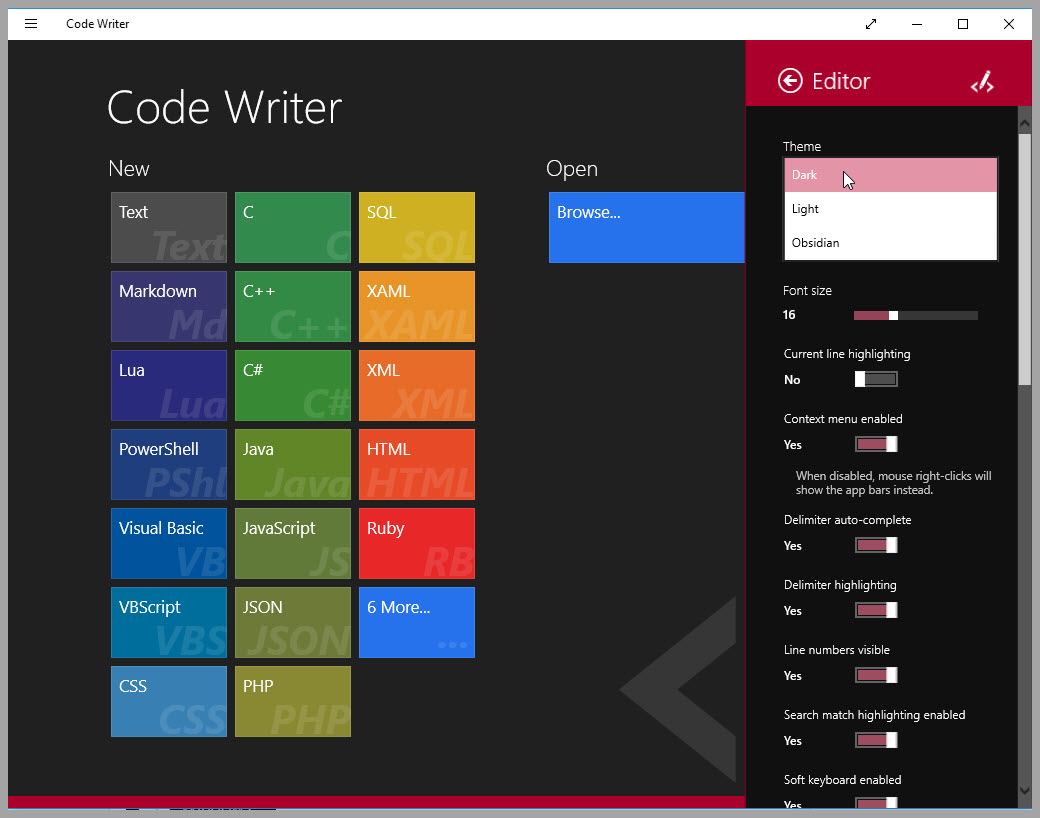This screenshot has height=818, width=1040.
Task: Click the back arrow in the Editor panel
Action: pyautogui.click(x=789, y=81)
